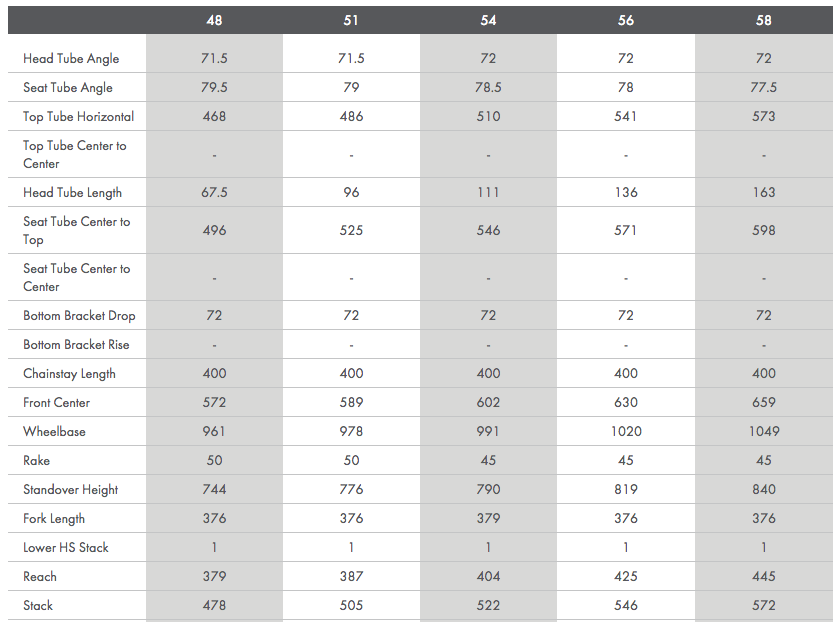Click the Top Tube Horizontal label

78,117
